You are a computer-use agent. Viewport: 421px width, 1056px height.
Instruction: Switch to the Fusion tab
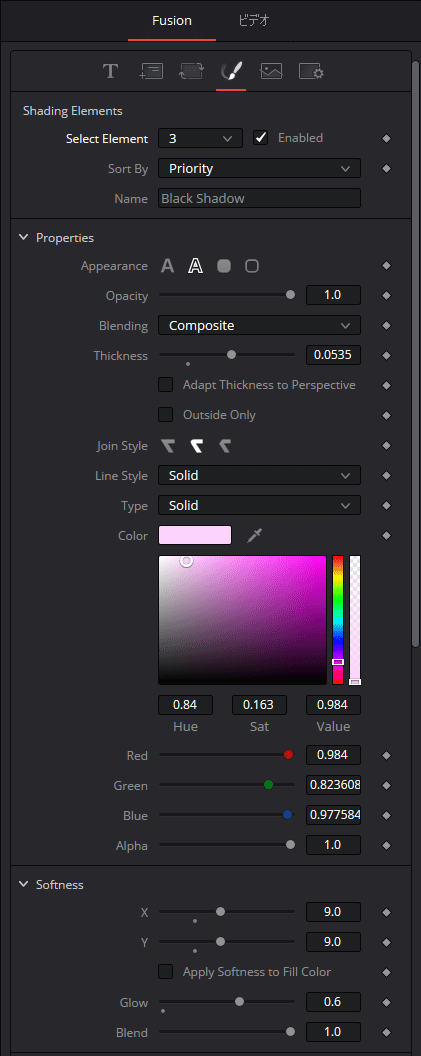coord(172,21)
